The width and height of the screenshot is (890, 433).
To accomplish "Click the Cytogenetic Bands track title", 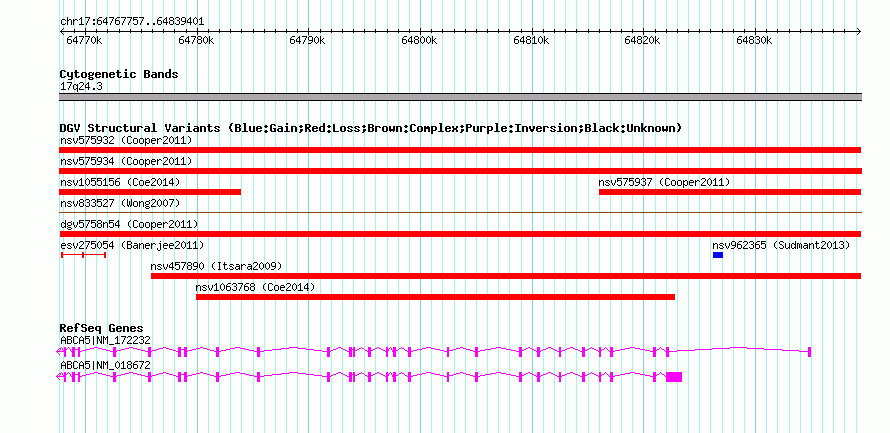I will [119, 74].
